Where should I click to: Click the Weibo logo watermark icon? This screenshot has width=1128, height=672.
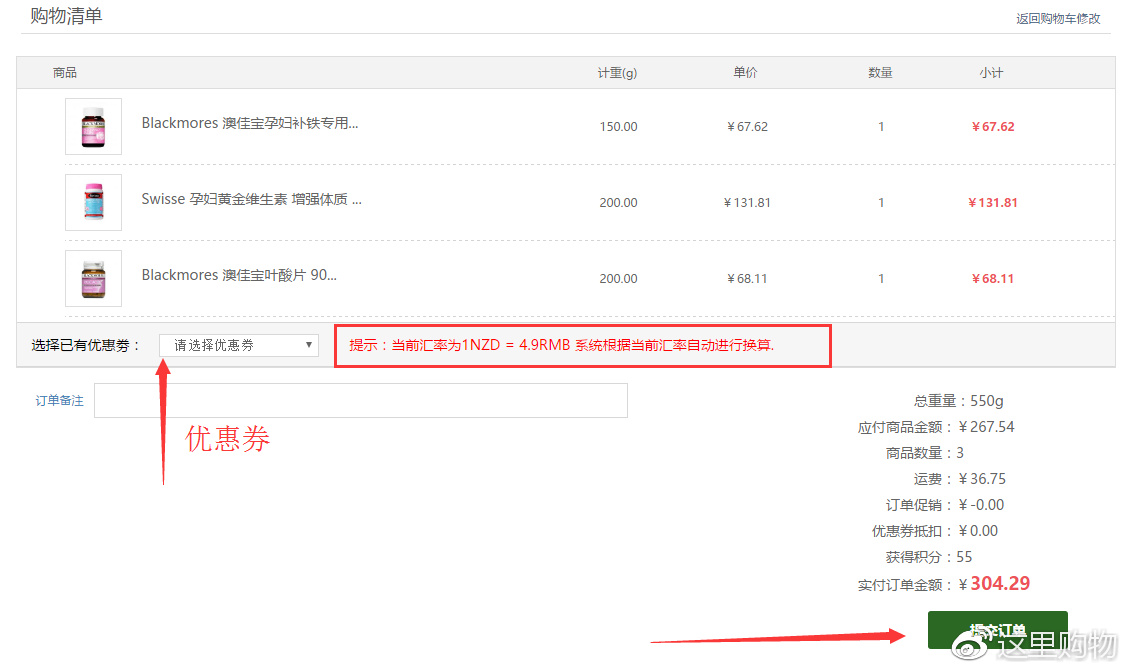point(969,645)
